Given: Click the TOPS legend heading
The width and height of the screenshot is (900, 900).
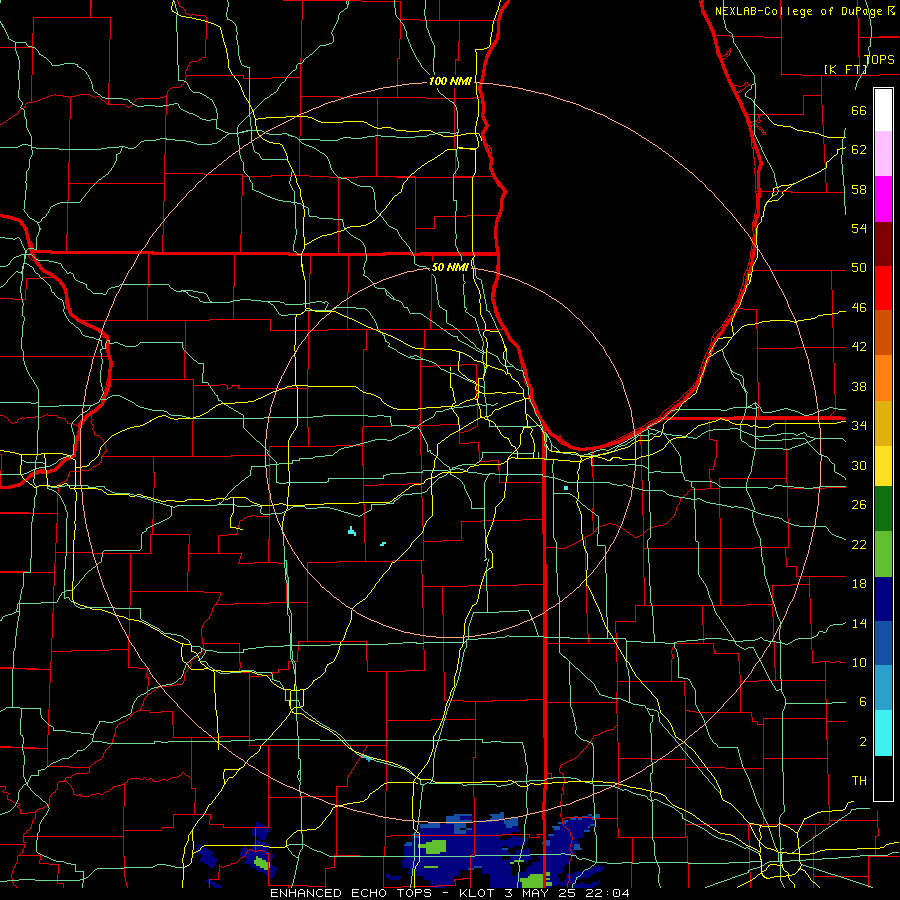Looking at the screenshot, I should [879, 59].
